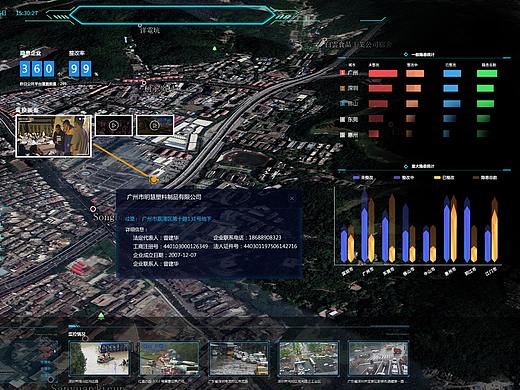520x390 pixels.
Task: Click the pink circle marker beside the Song label
Action: [x=93, y=209]
